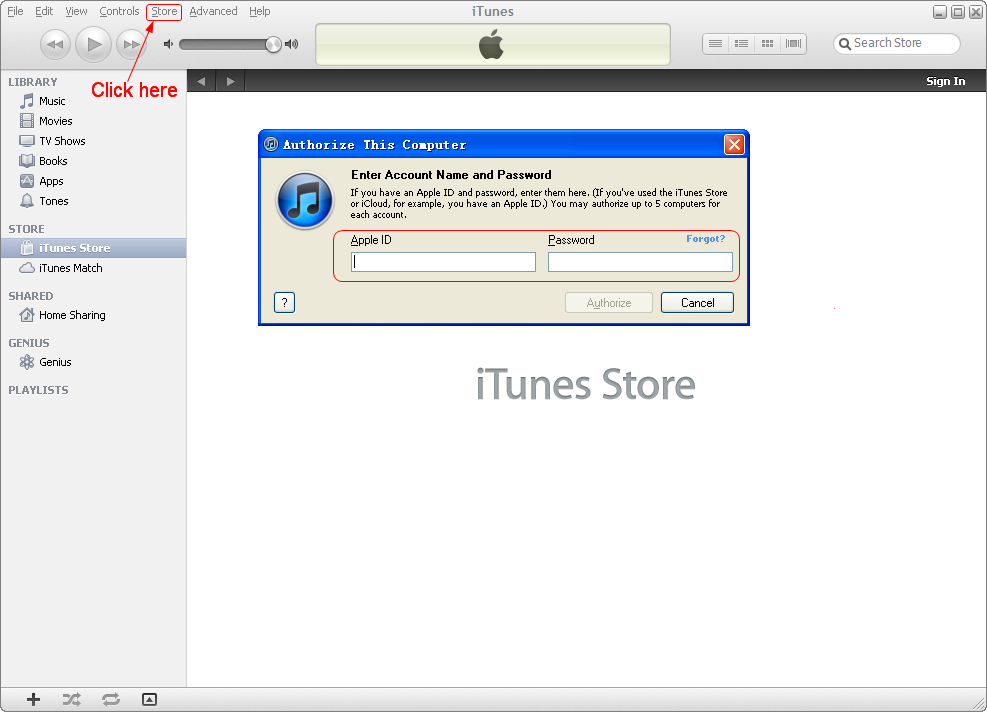Click the PLAYLISTS section header
987x712 pixels.
[x=38, y=390]
